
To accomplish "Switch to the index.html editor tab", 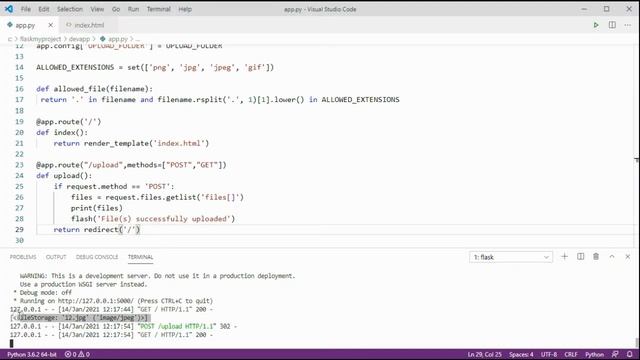I will [89, 25].
